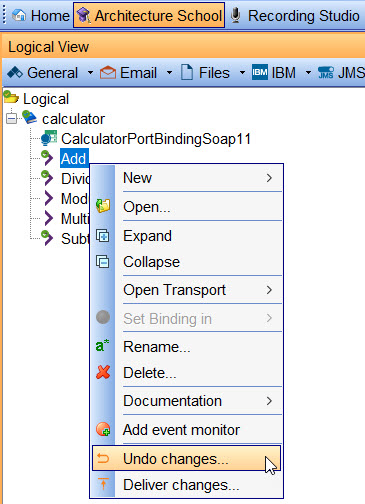365x504 pixels.
Task: Click the Files document icon
Action: click(187, 72)
